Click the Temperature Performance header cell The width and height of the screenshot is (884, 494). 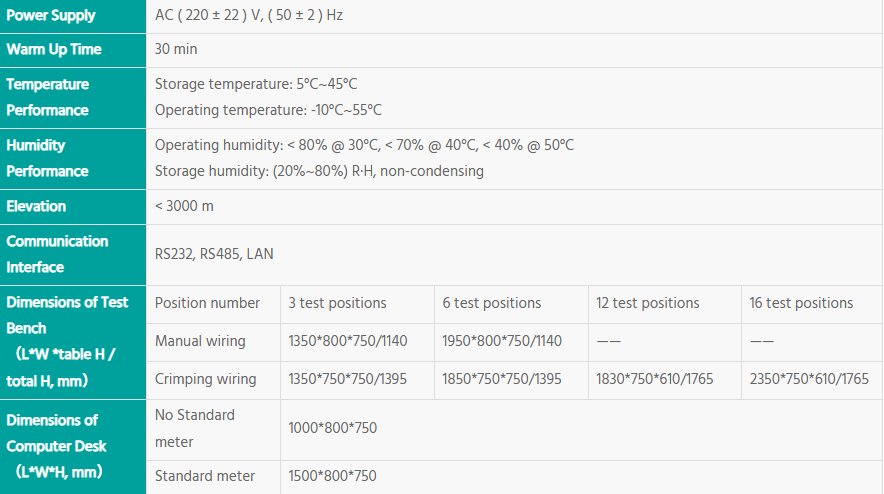click(48, 97)
